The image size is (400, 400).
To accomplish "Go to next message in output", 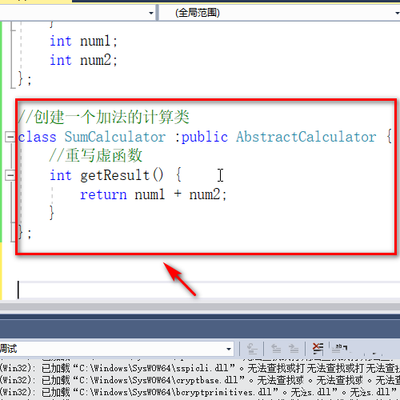I will pyautogui.click(x=293, y=349).
